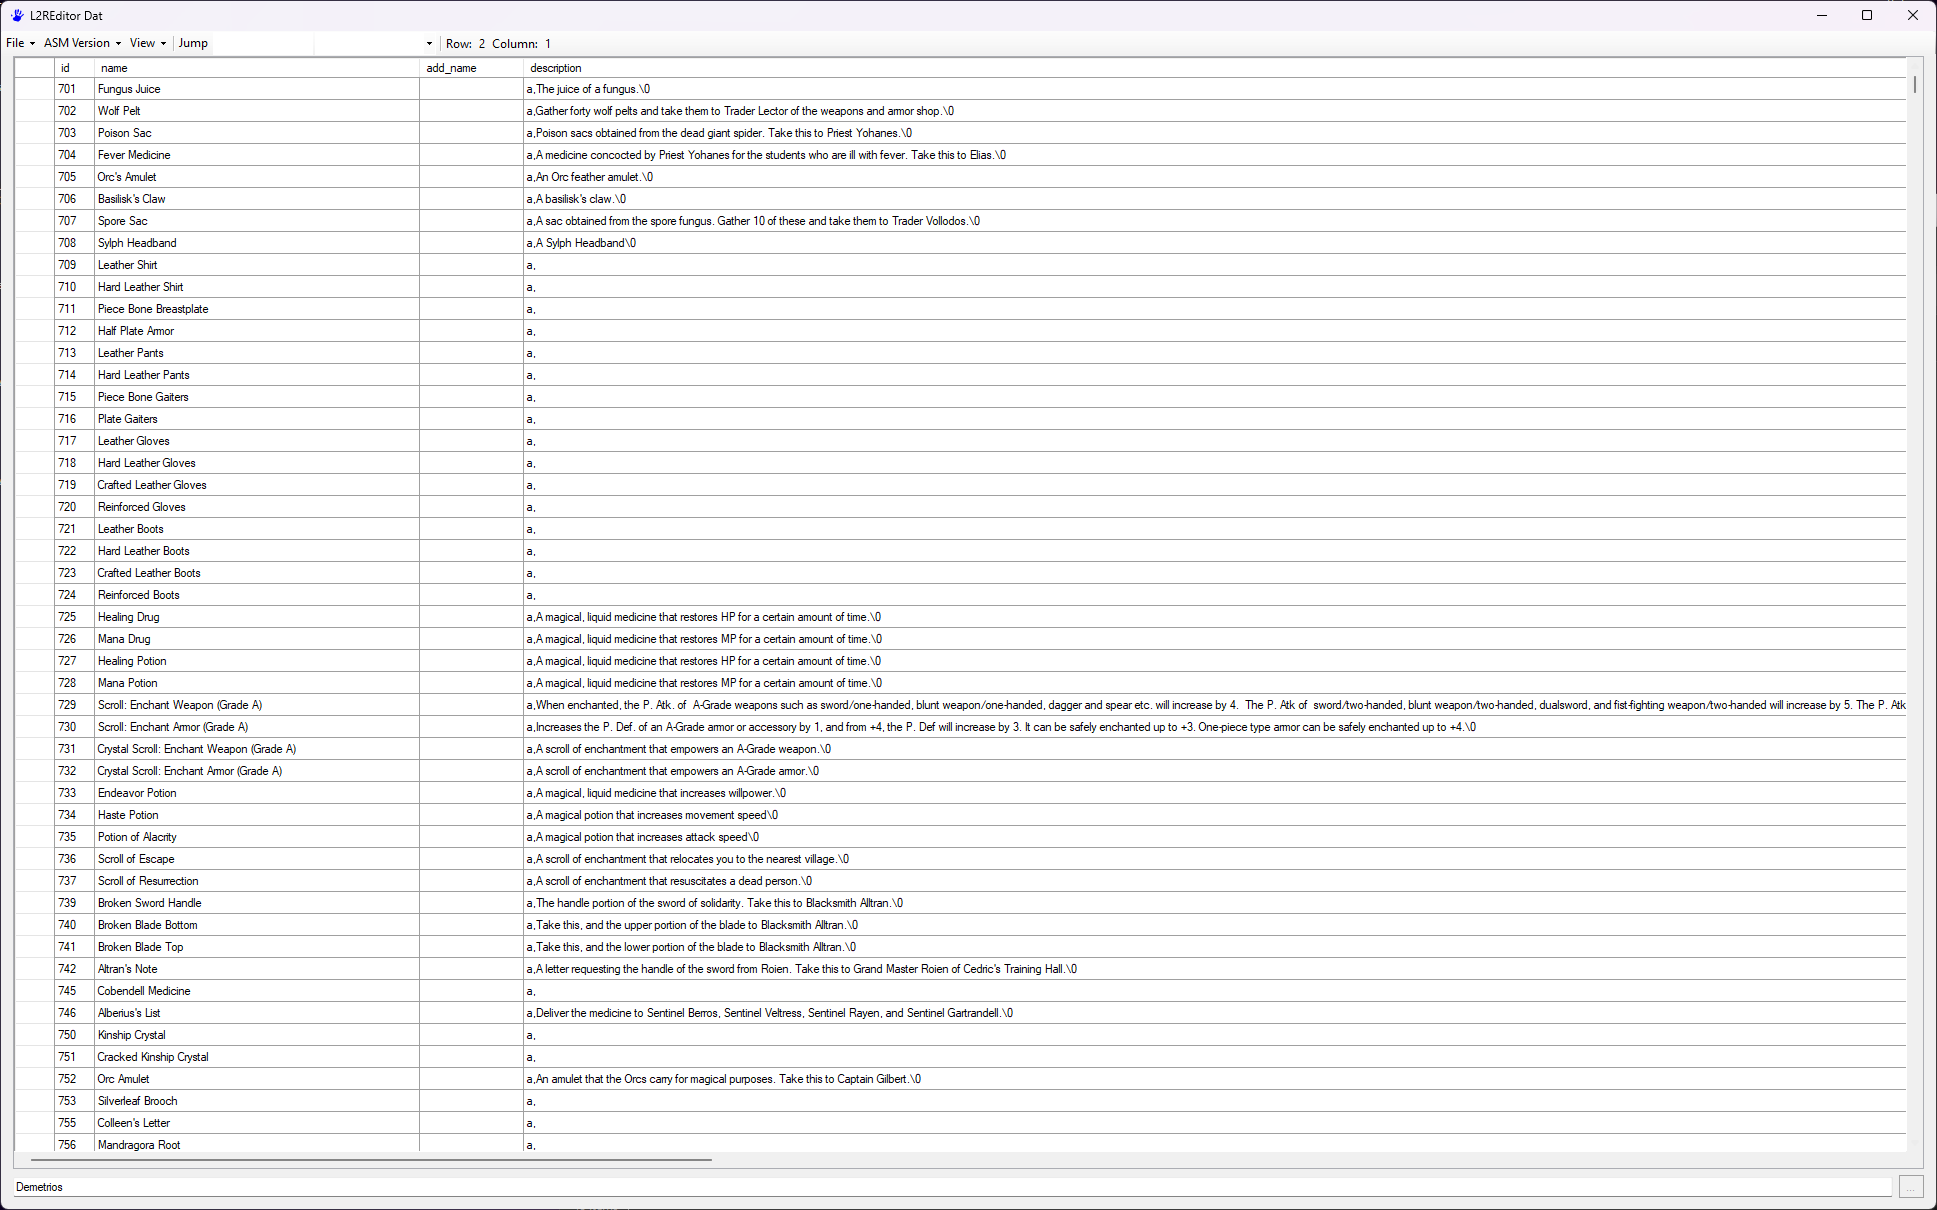The image size is (1937, 1210).
Task: Open the Jump combo box arrow
Action: (x=429, y=43)
